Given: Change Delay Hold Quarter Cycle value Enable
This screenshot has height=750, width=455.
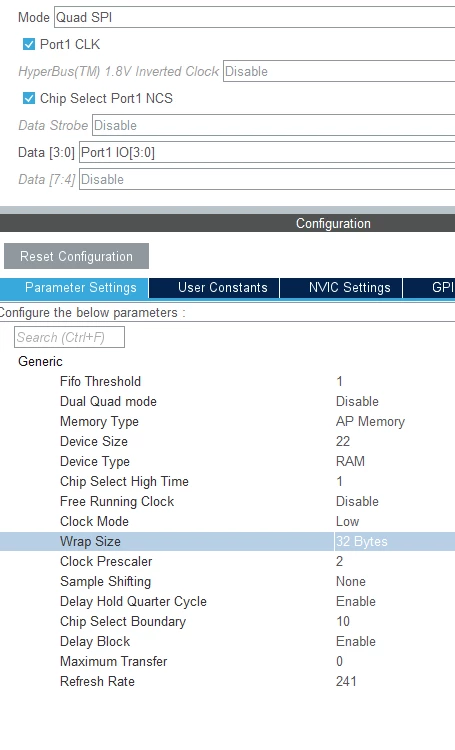Looking at the screenshot, I should coord(355,601).
